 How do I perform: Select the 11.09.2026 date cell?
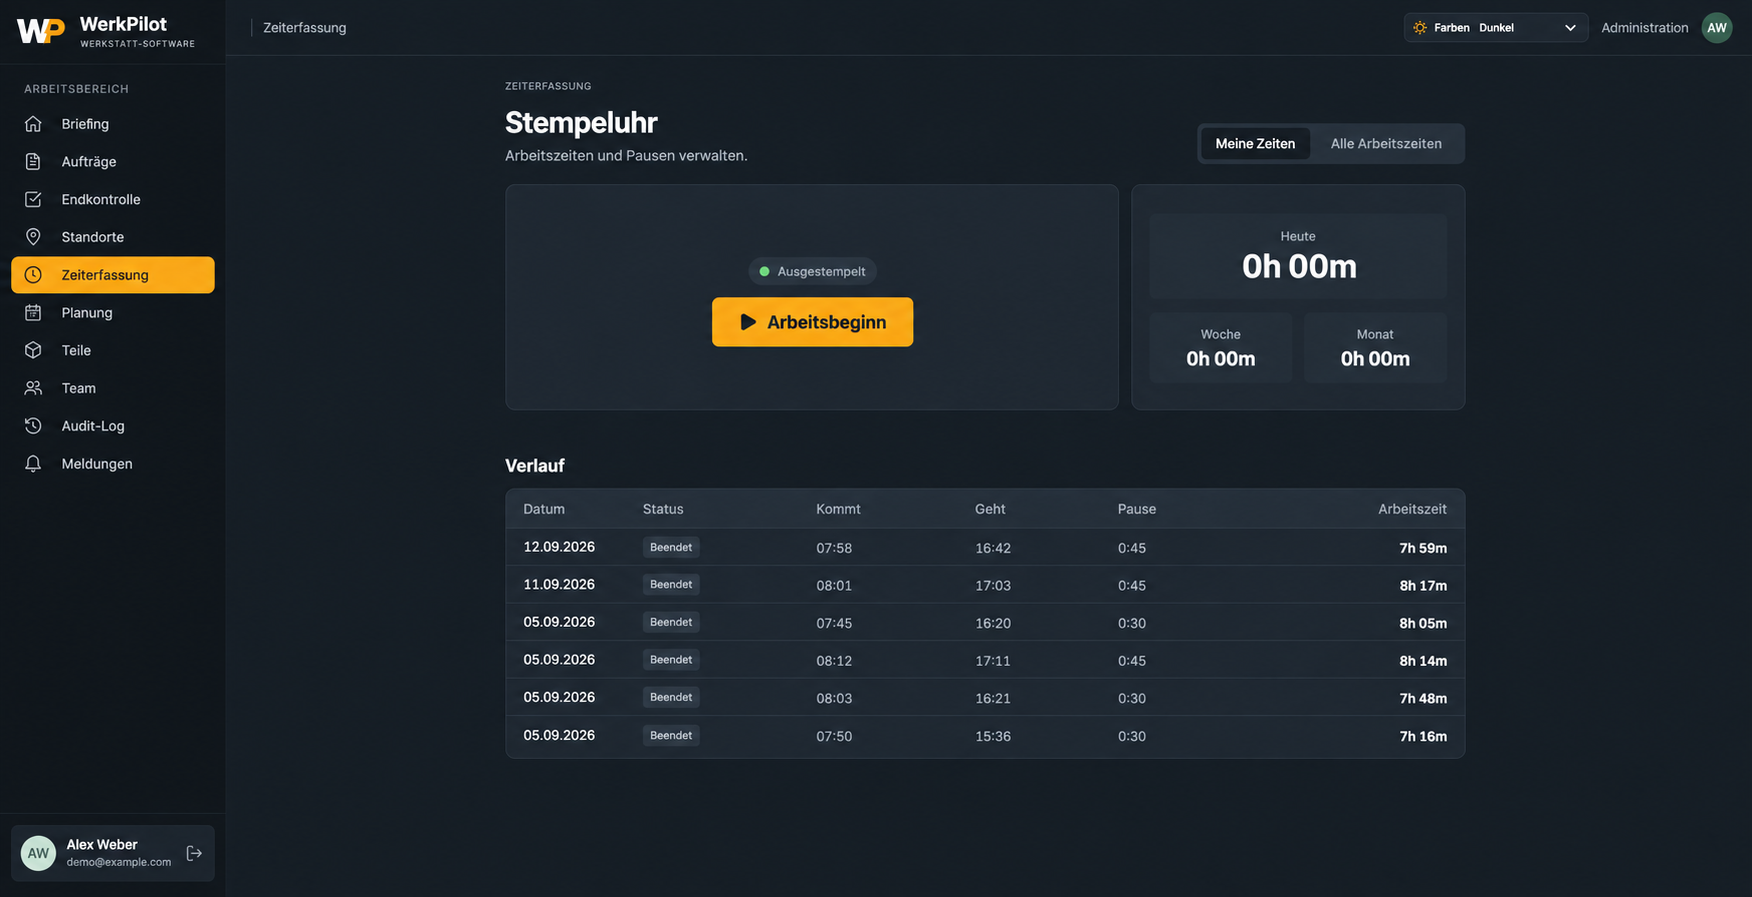[559, 584]
